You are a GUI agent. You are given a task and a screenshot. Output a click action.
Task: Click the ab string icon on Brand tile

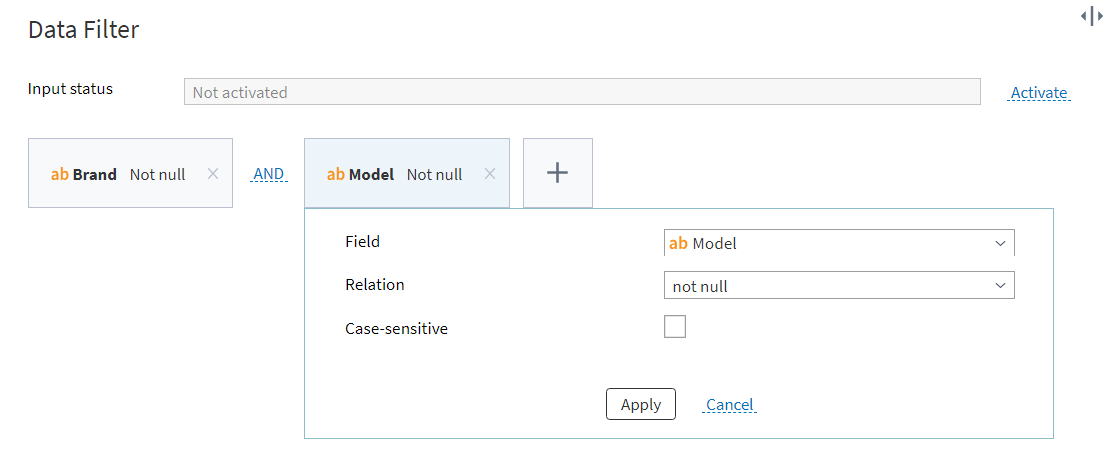[x=60, y=174]
